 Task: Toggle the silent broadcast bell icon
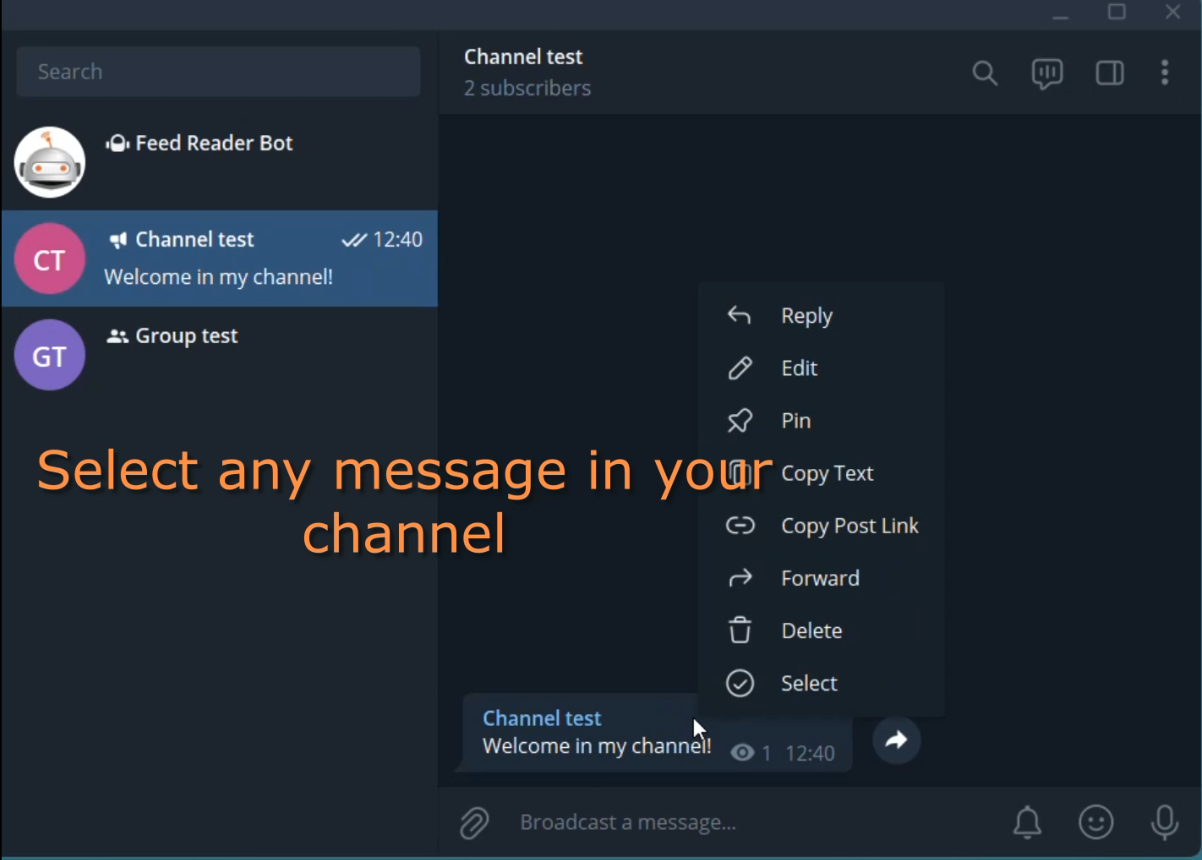pyautogui.click(x=1027, y=822)
